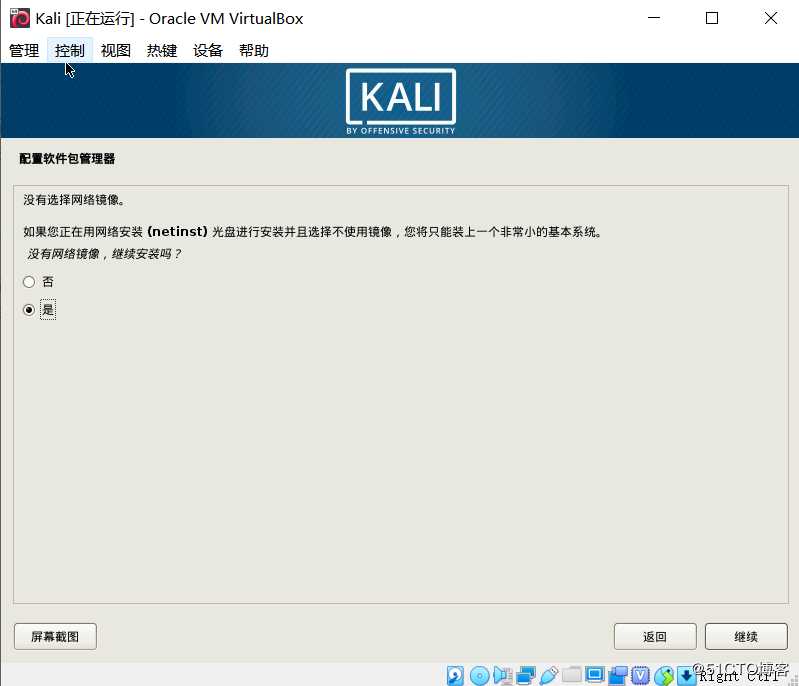Click the USB devices status icon

tap(548, 676)
